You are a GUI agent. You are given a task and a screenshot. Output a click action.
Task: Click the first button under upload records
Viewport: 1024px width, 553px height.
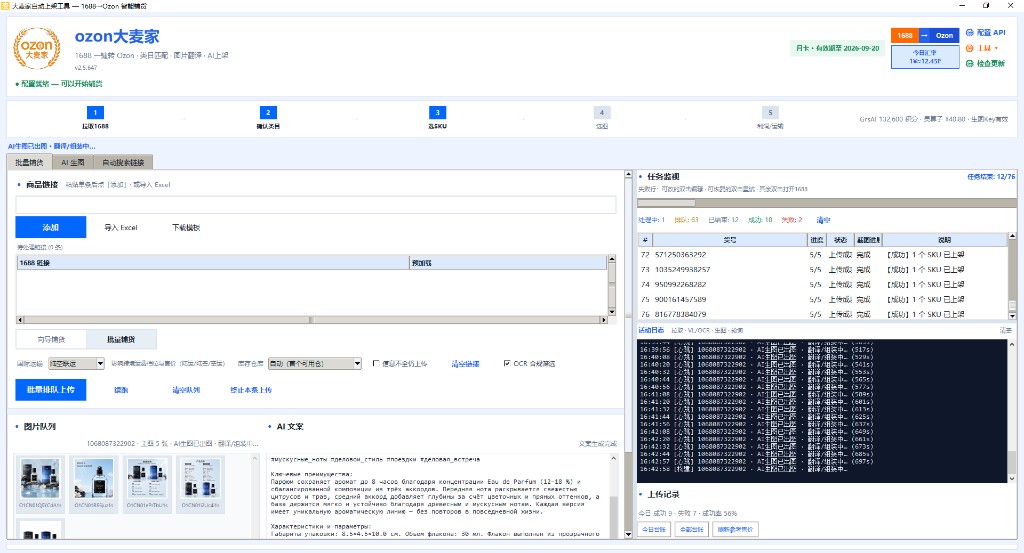654,529
